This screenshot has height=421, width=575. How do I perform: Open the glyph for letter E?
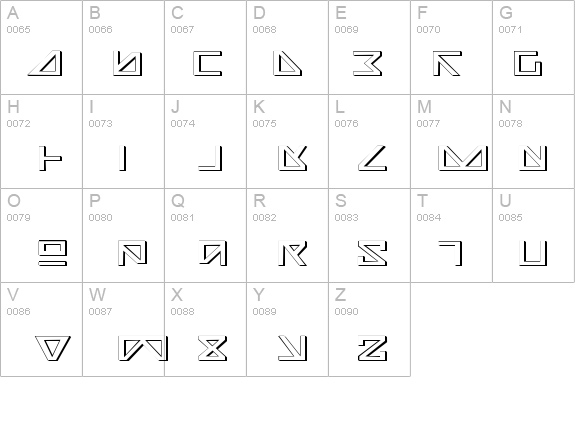(x=367, y=63)
